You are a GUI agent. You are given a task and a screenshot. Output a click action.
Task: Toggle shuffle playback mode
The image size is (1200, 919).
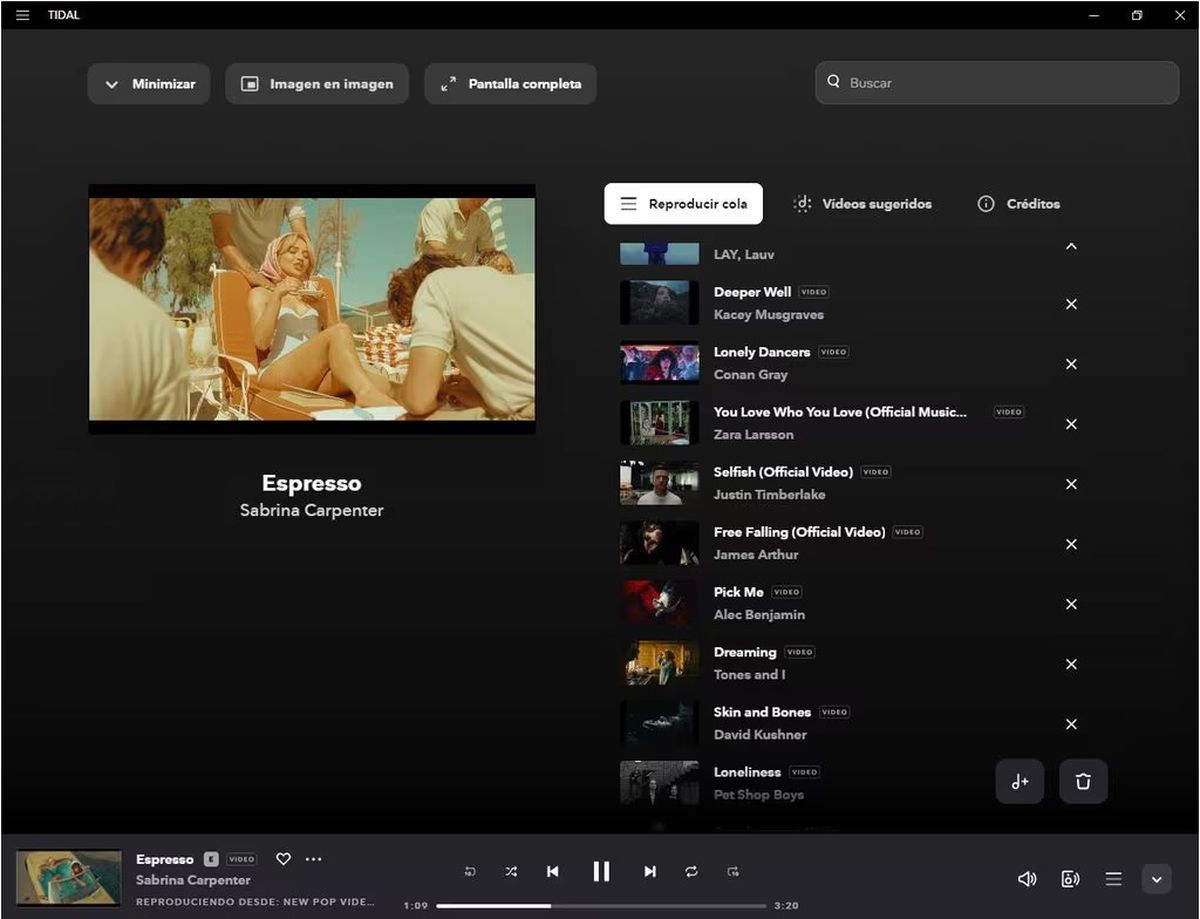(x=511, y=872)
